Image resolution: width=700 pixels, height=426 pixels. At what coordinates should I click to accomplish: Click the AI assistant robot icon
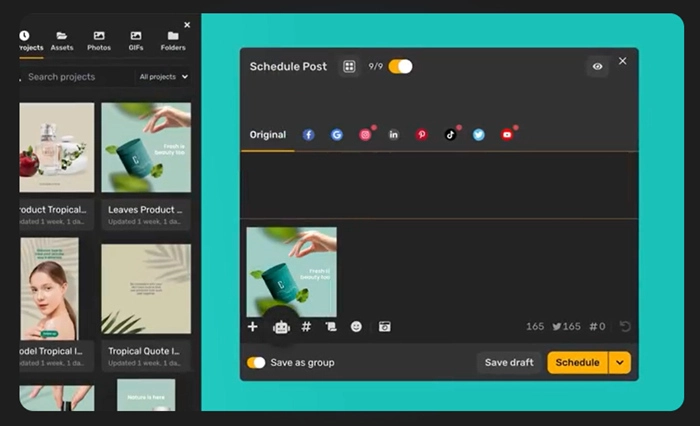[281, 327]
